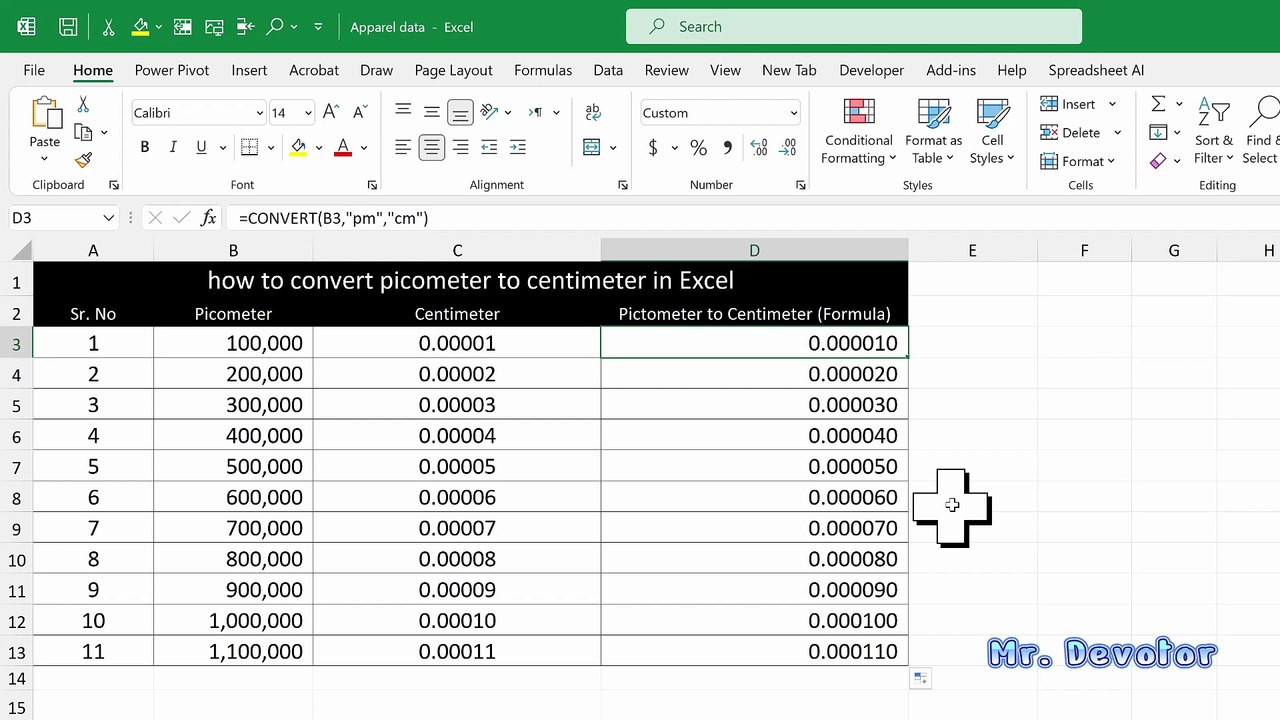Viewport: 1280px width, 720px height.
Task: Apply Comma Style number format
Action: [727, 148]
